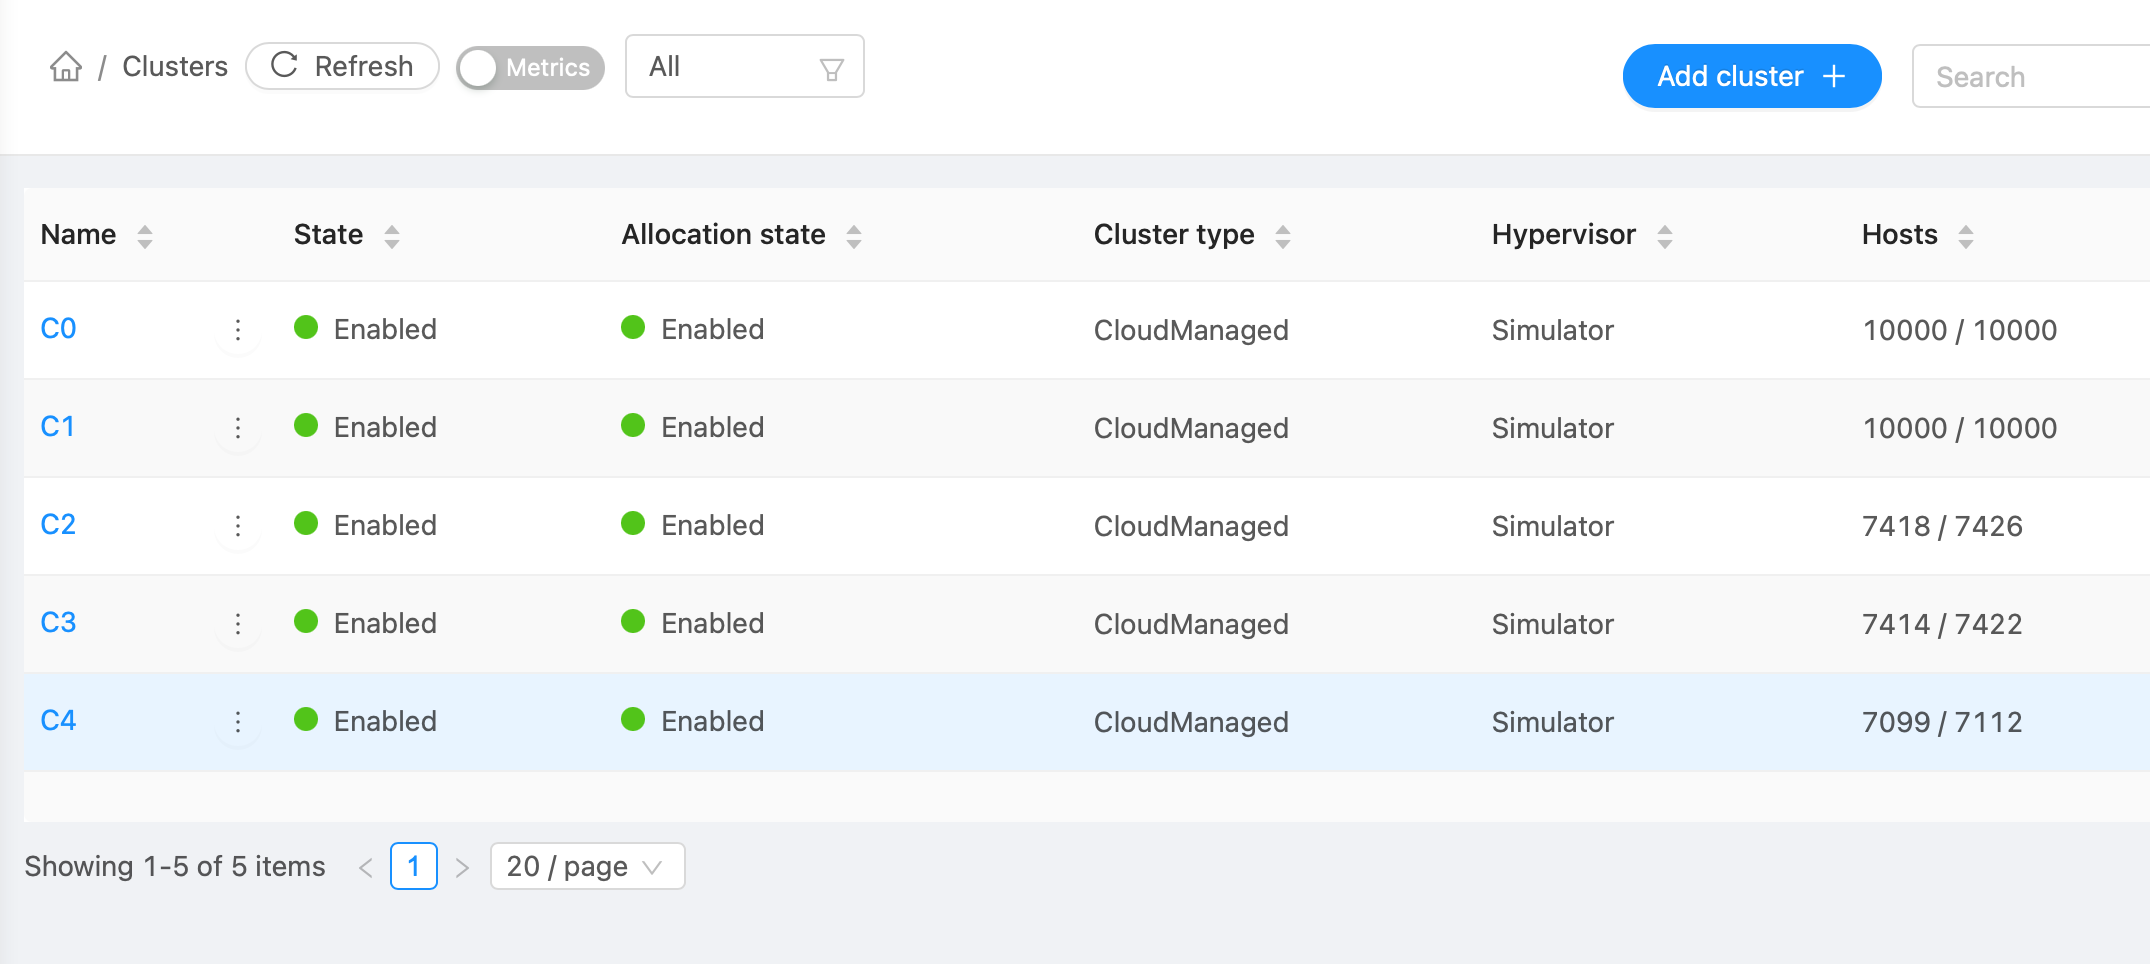Open the actions menu for cluster C0
The image size is (2150, 964).
pos(238,330)
